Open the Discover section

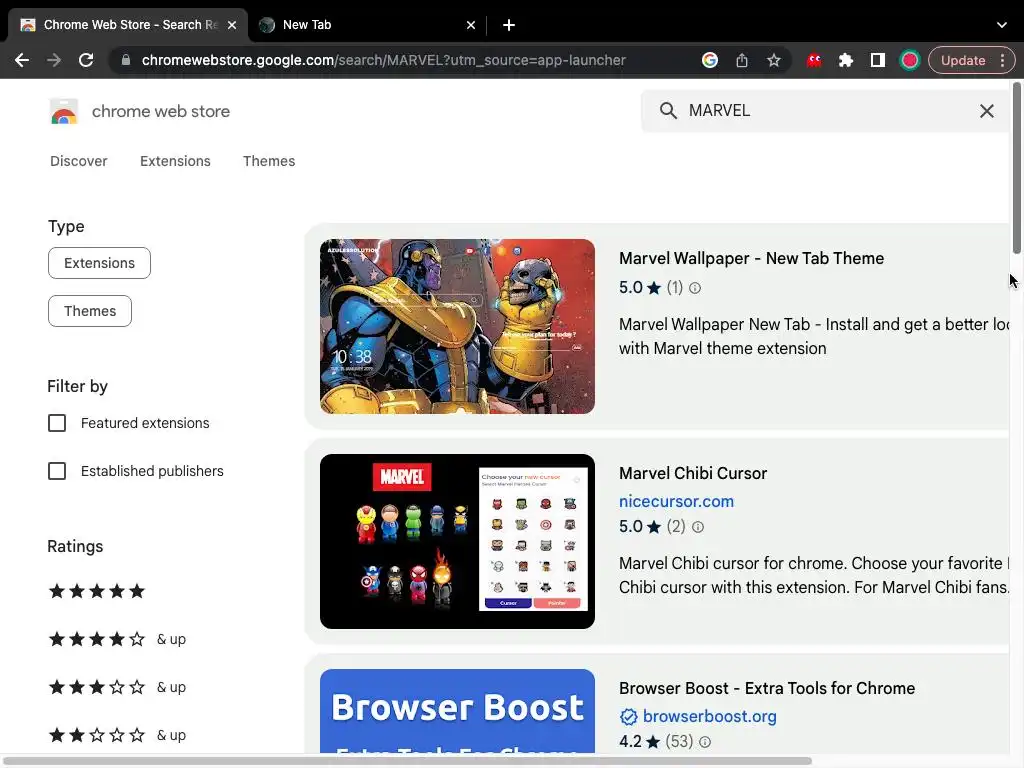point(78,161)
